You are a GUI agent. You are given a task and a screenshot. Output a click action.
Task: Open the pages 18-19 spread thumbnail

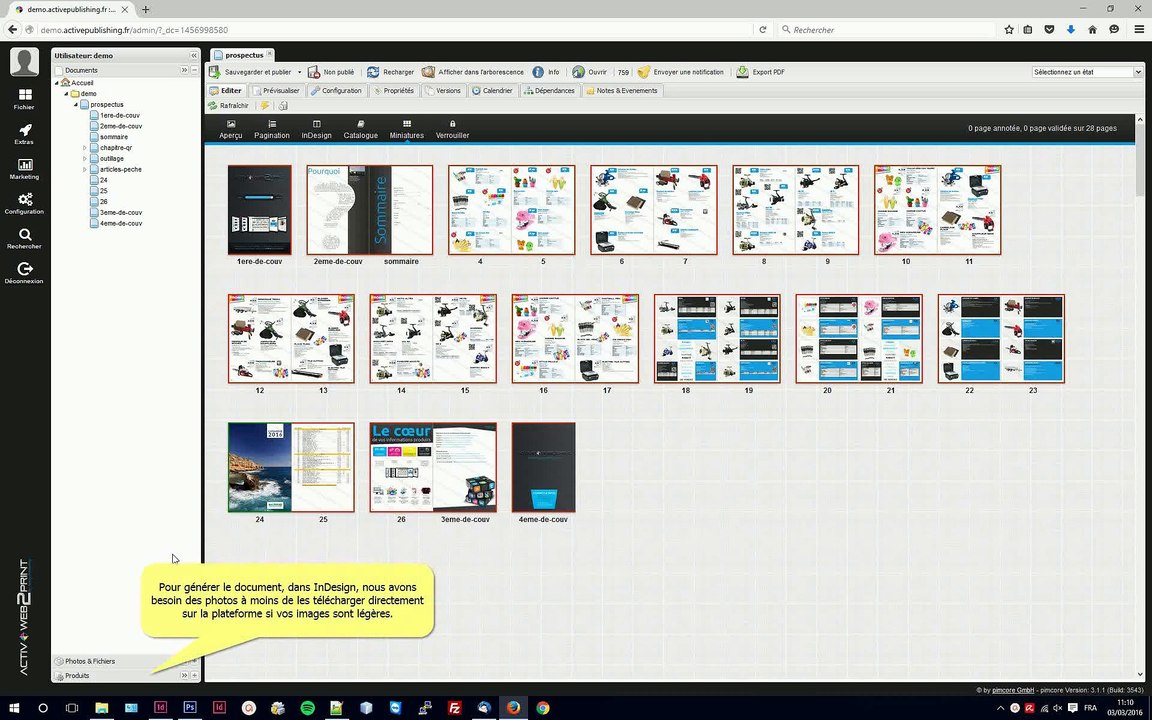pos(717,339)
